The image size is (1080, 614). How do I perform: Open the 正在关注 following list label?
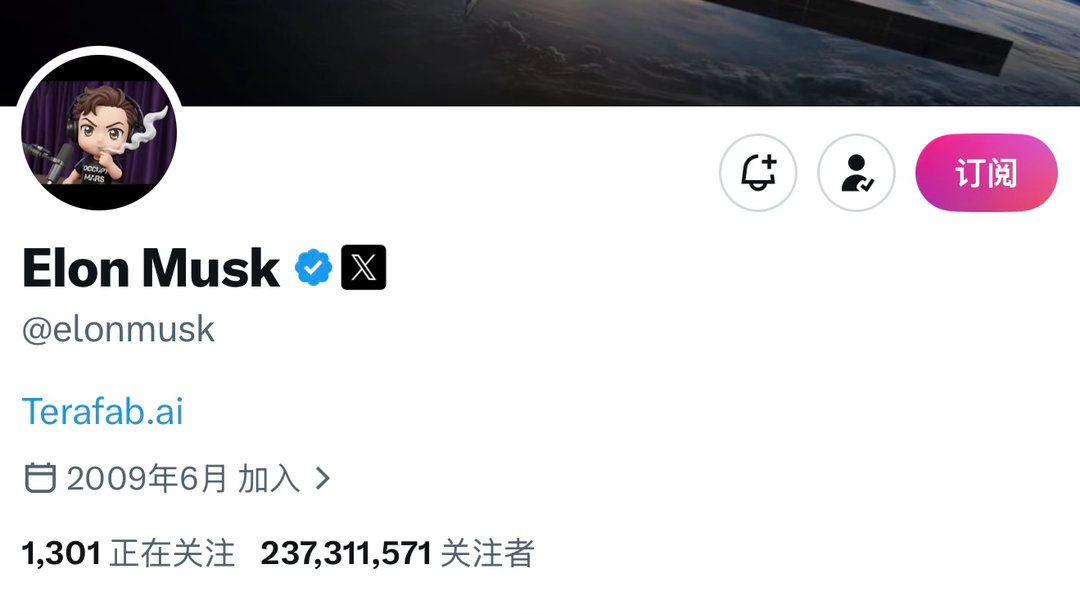172,553
